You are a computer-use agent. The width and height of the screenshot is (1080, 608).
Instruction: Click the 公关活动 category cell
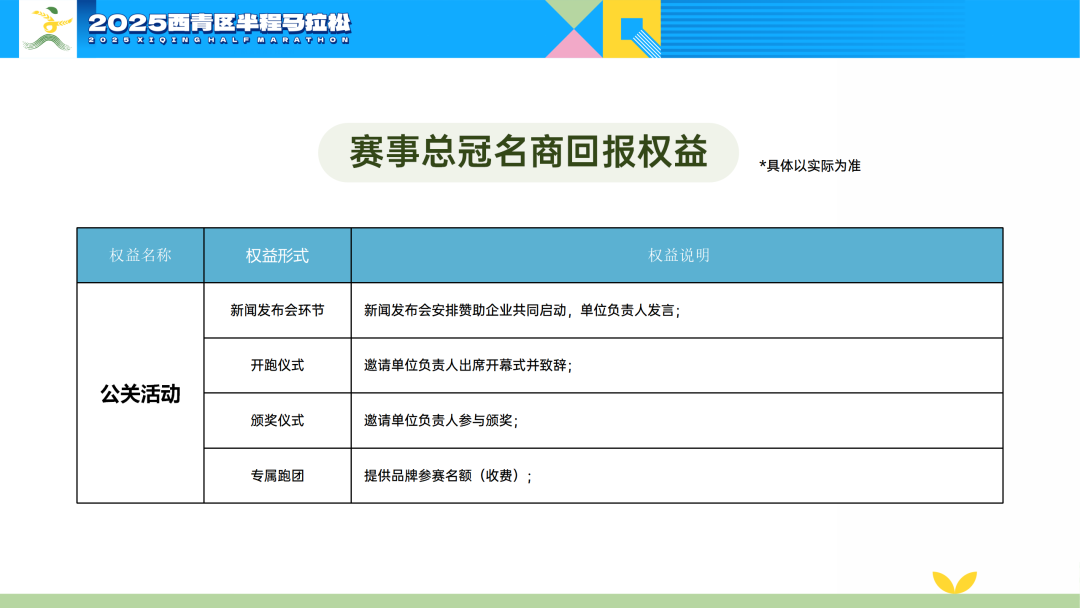[141, 393]
